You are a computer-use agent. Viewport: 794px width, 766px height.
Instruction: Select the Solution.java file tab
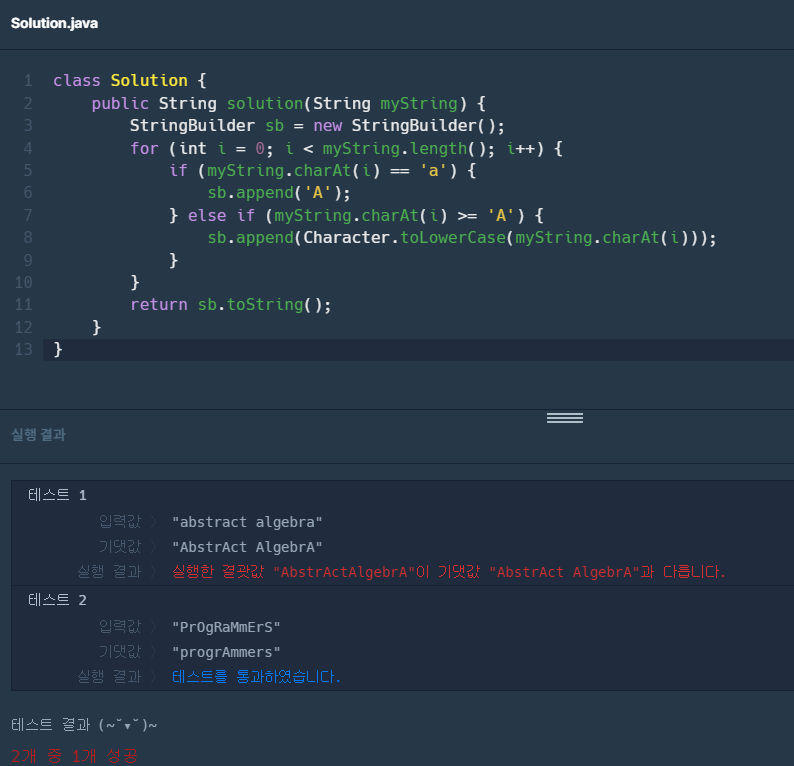(x=54, y=23)
